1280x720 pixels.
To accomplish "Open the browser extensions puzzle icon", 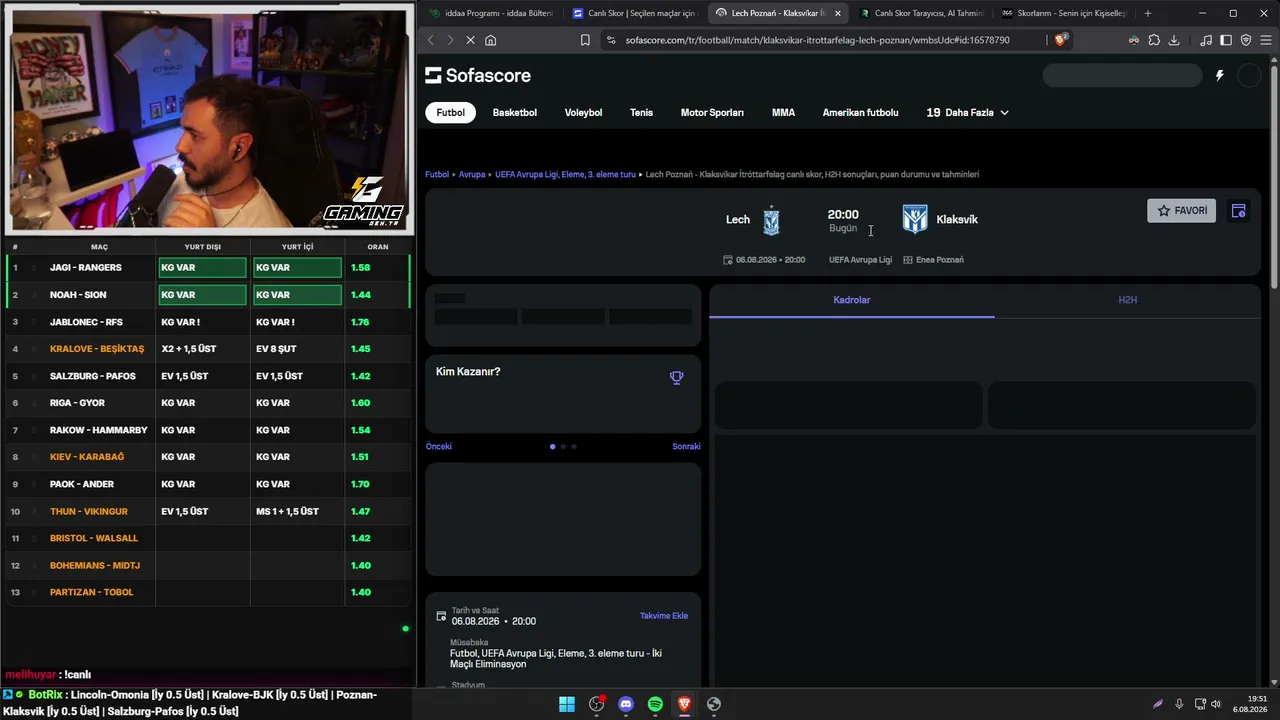I will (x=1154, y=40).
